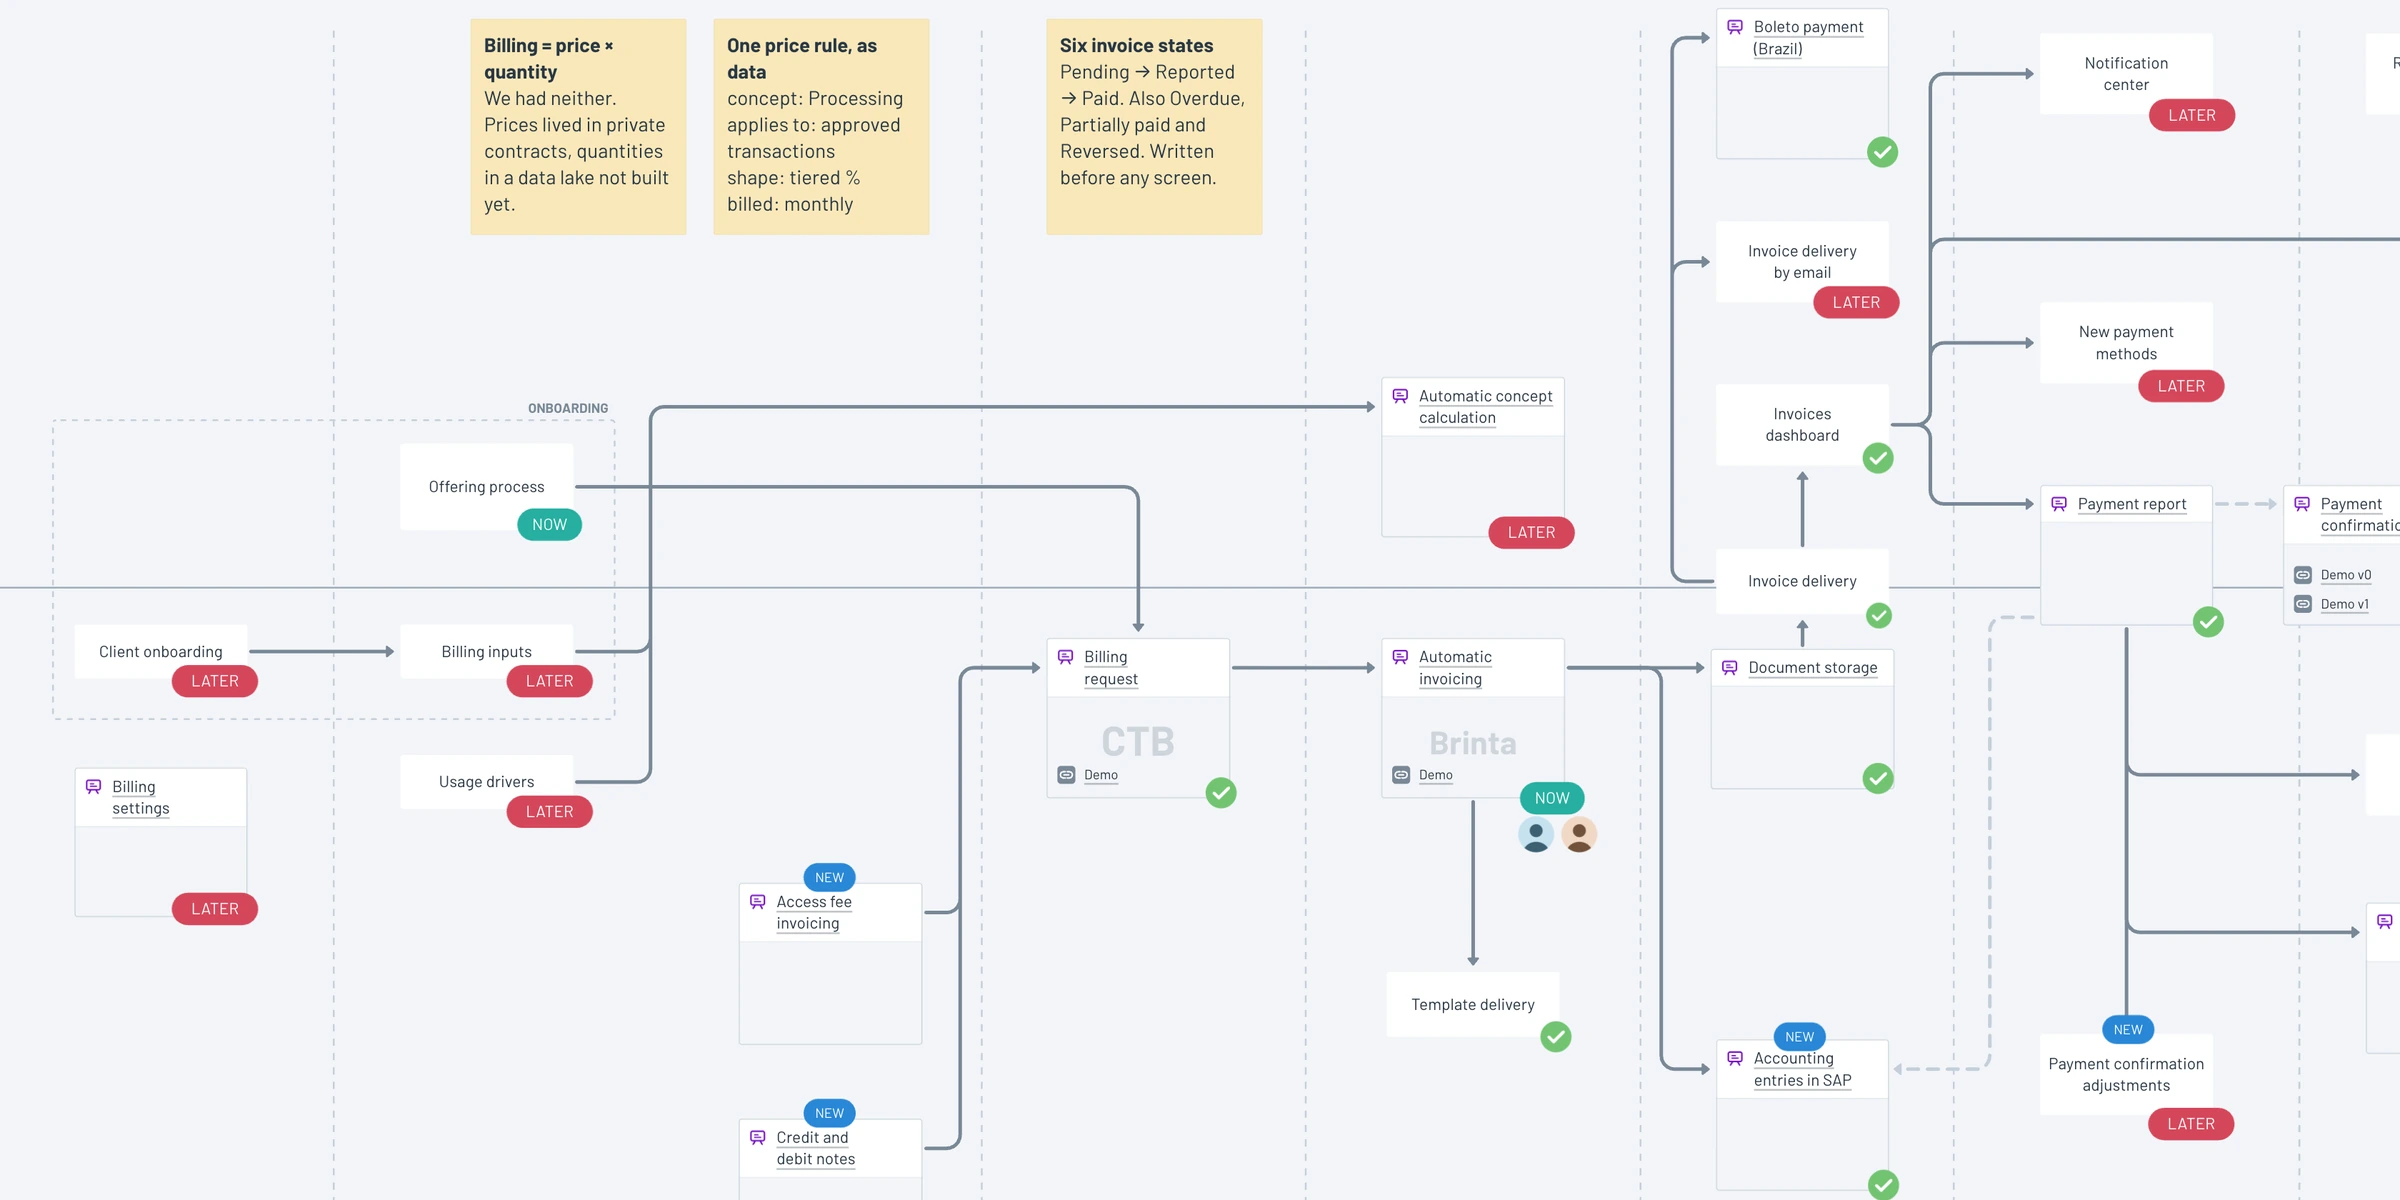Click the LATER tag on Billing inputs
This screenshot has width=2400, height=1200.
coord(550,681)
